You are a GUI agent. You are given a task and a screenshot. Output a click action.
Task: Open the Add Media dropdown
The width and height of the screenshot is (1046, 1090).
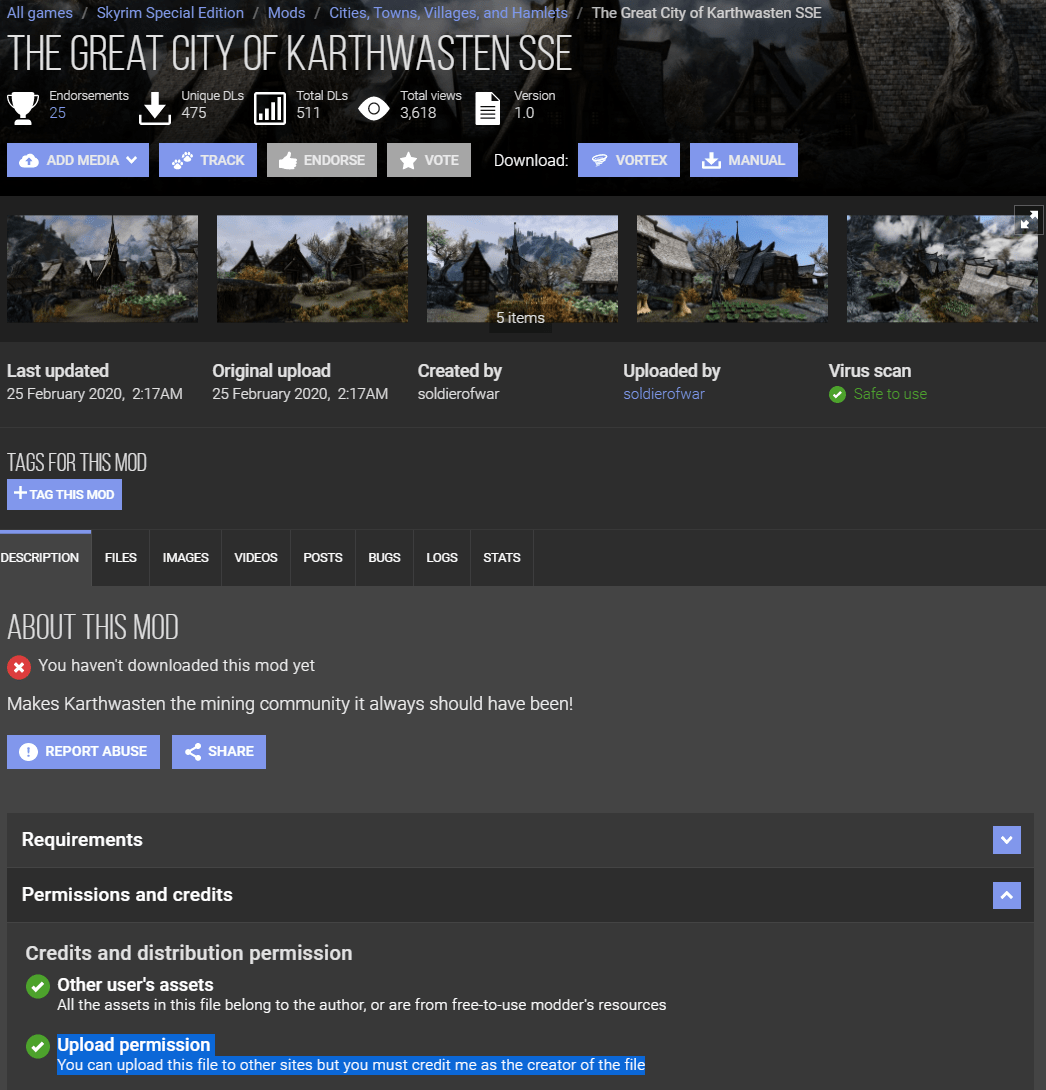click(78, 160)
